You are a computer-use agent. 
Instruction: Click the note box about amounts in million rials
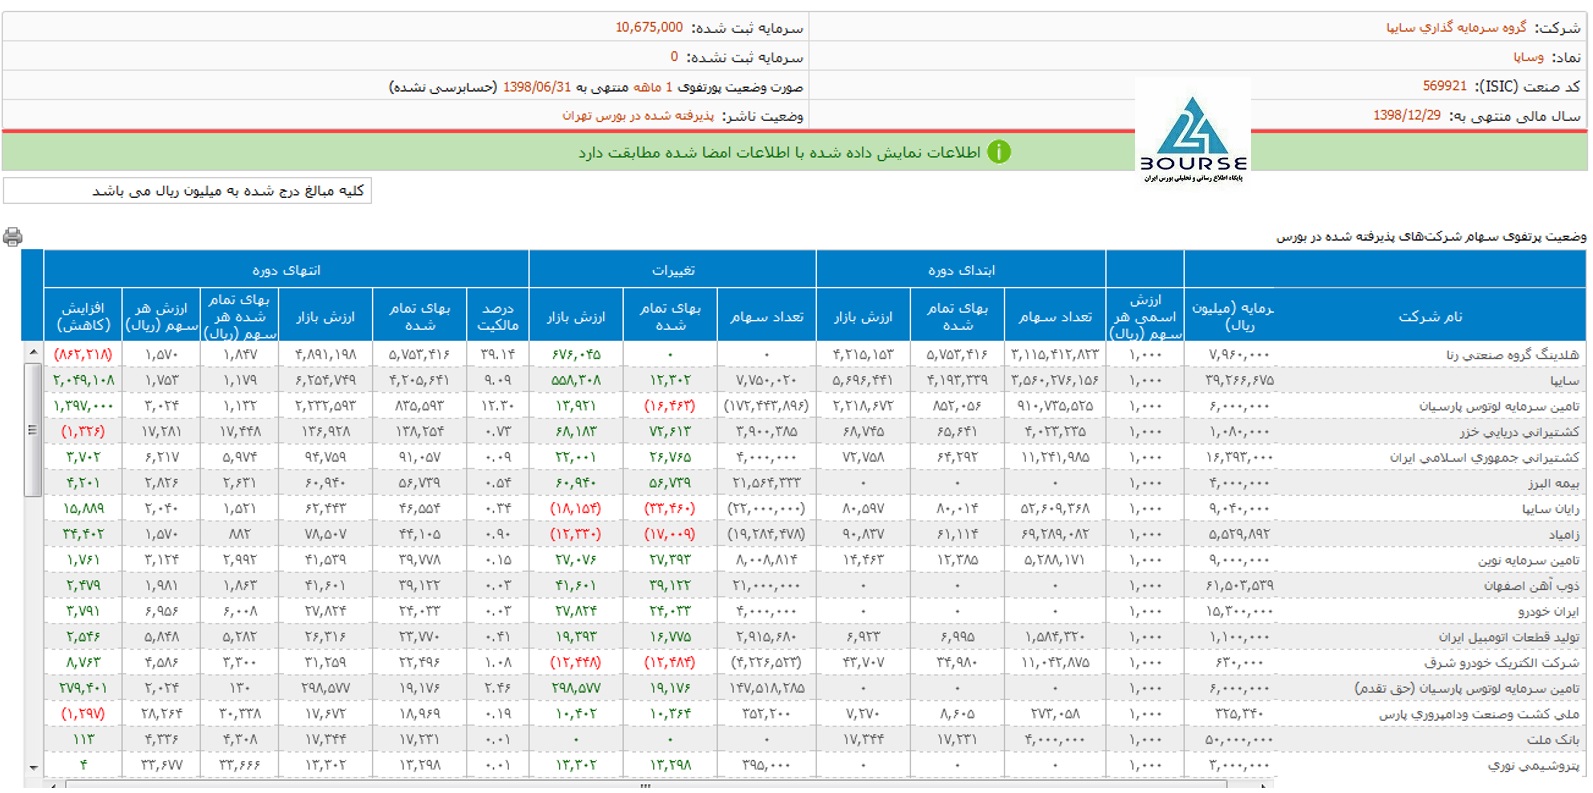(x=188, y=191)
